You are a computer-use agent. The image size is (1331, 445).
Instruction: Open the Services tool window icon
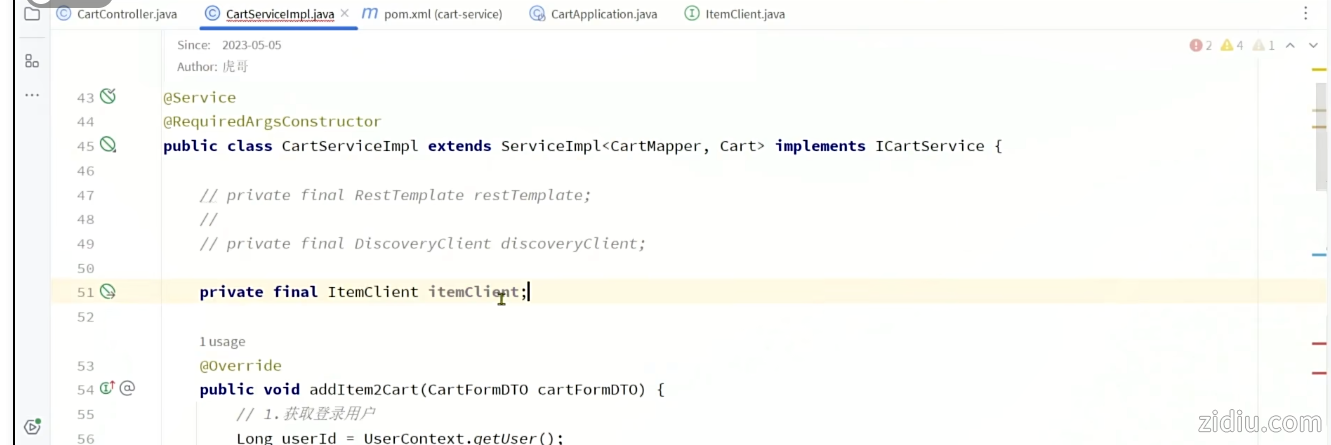[x=32, y=426]
